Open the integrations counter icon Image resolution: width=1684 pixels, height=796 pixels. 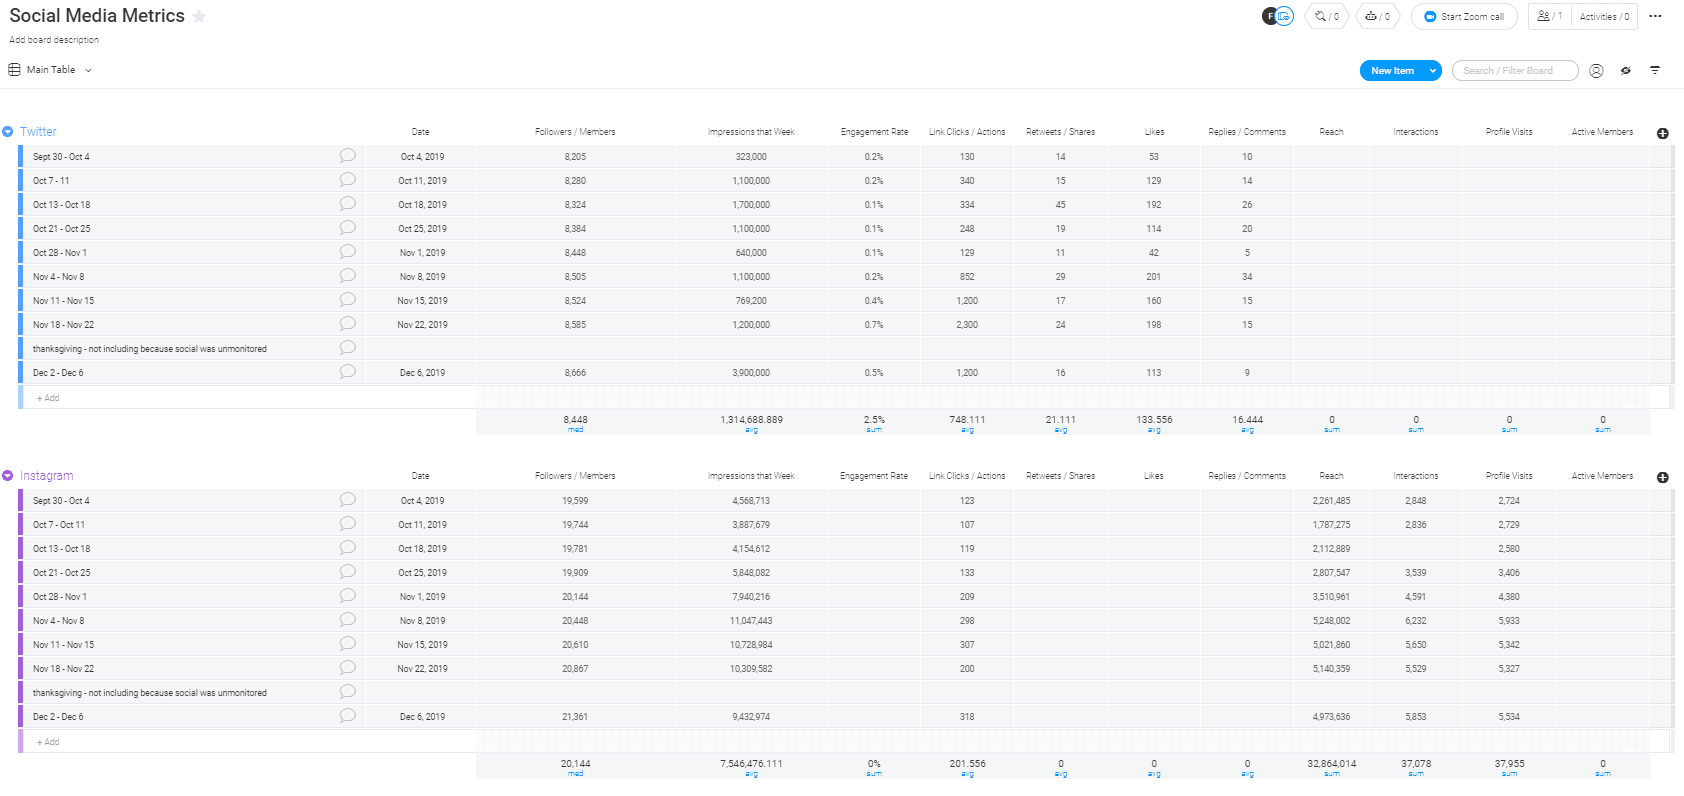(1327, 16)
